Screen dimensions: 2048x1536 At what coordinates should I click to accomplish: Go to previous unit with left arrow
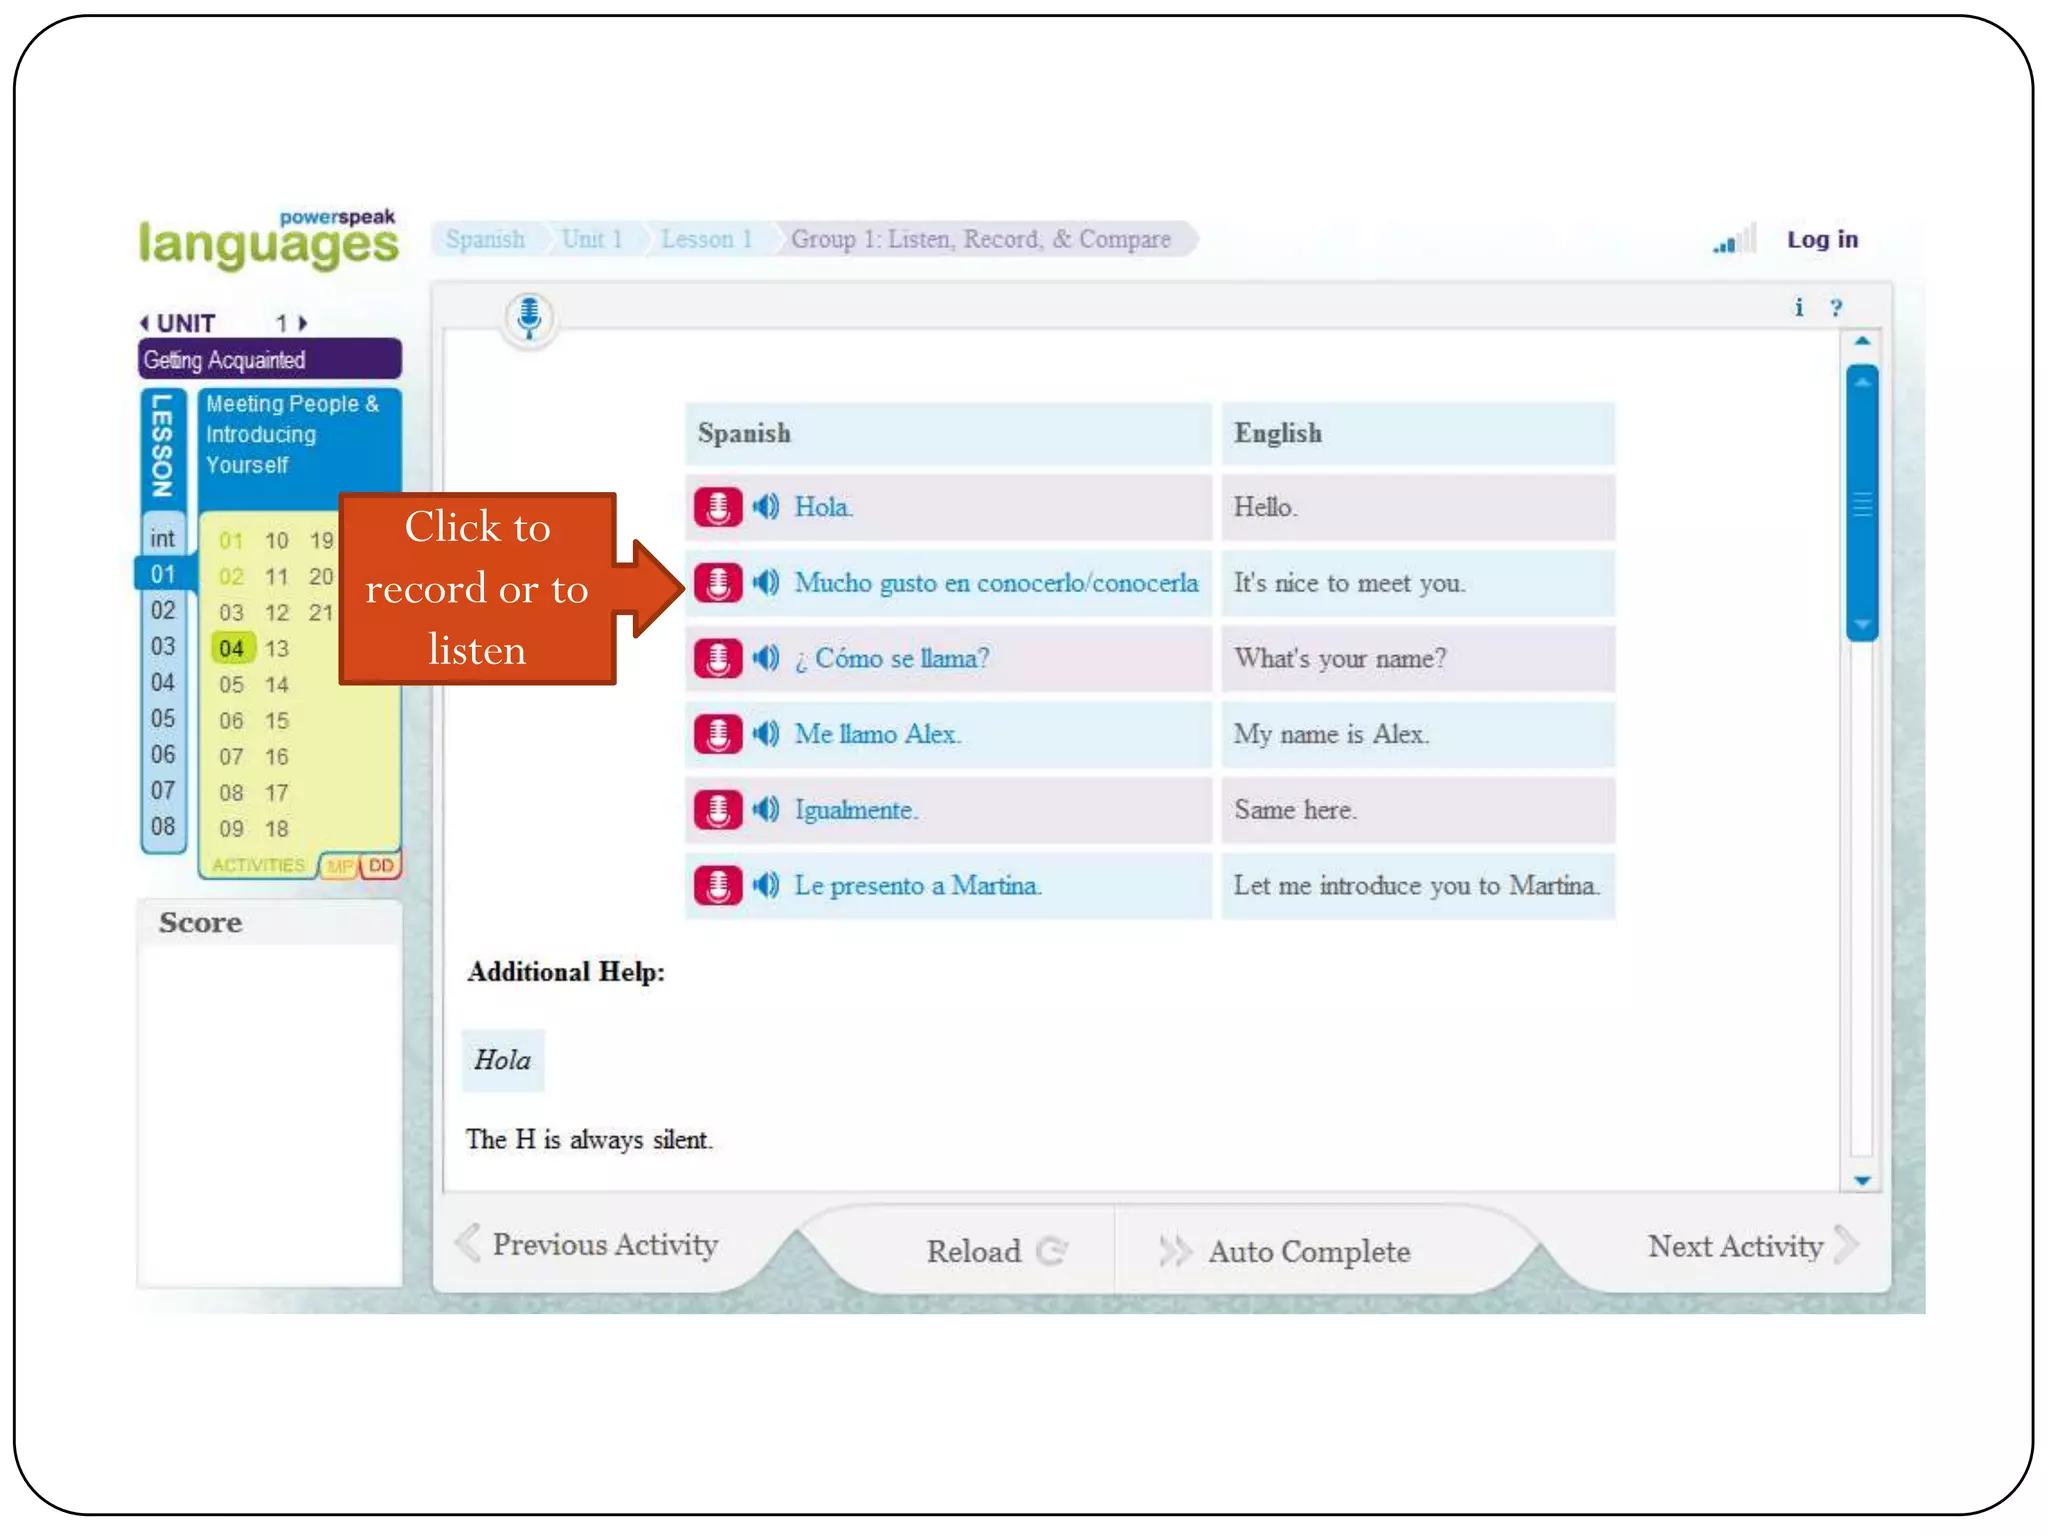145,323
